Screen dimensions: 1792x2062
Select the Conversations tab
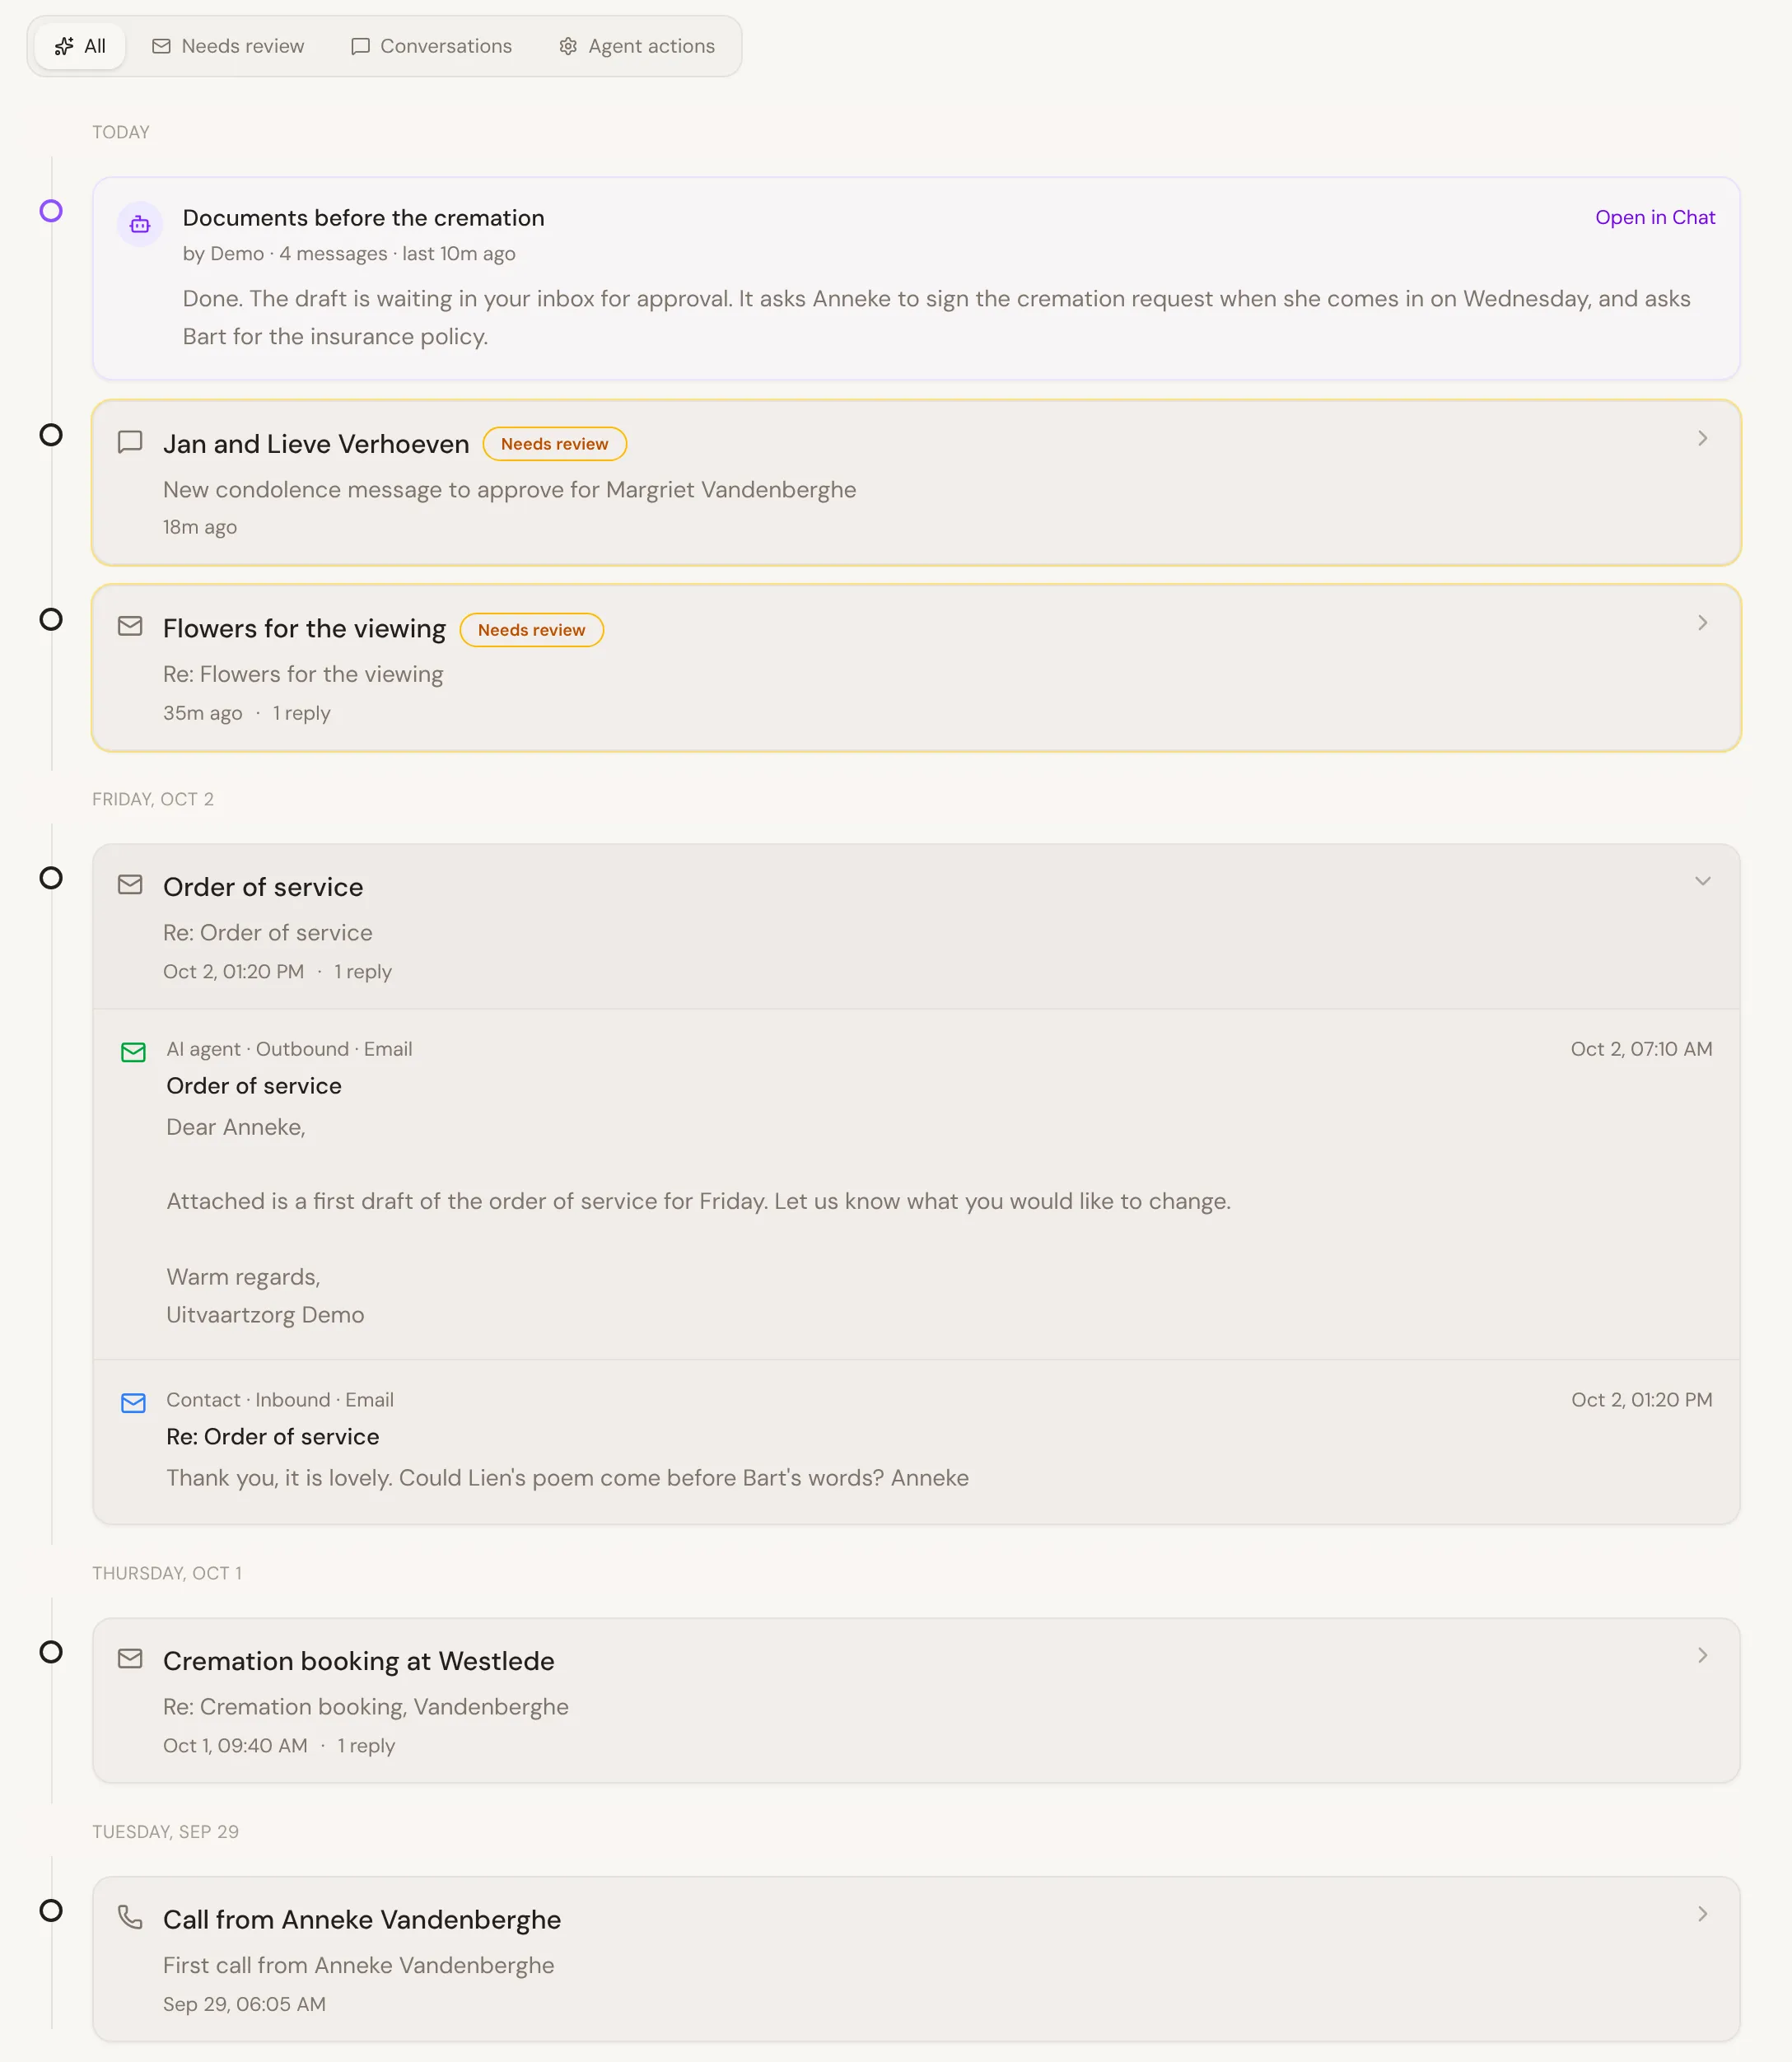pyautogui.click(x=431, y=46)
